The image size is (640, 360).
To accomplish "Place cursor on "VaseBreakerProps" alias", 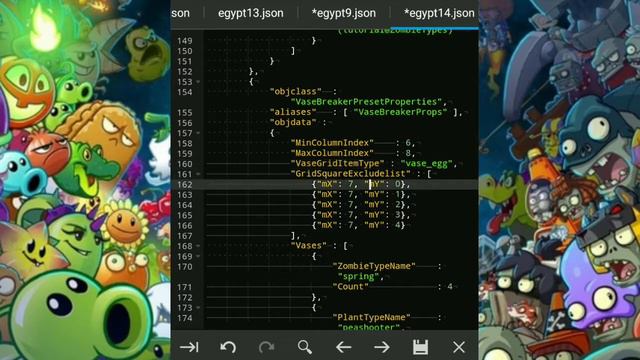I will [400, 112].
